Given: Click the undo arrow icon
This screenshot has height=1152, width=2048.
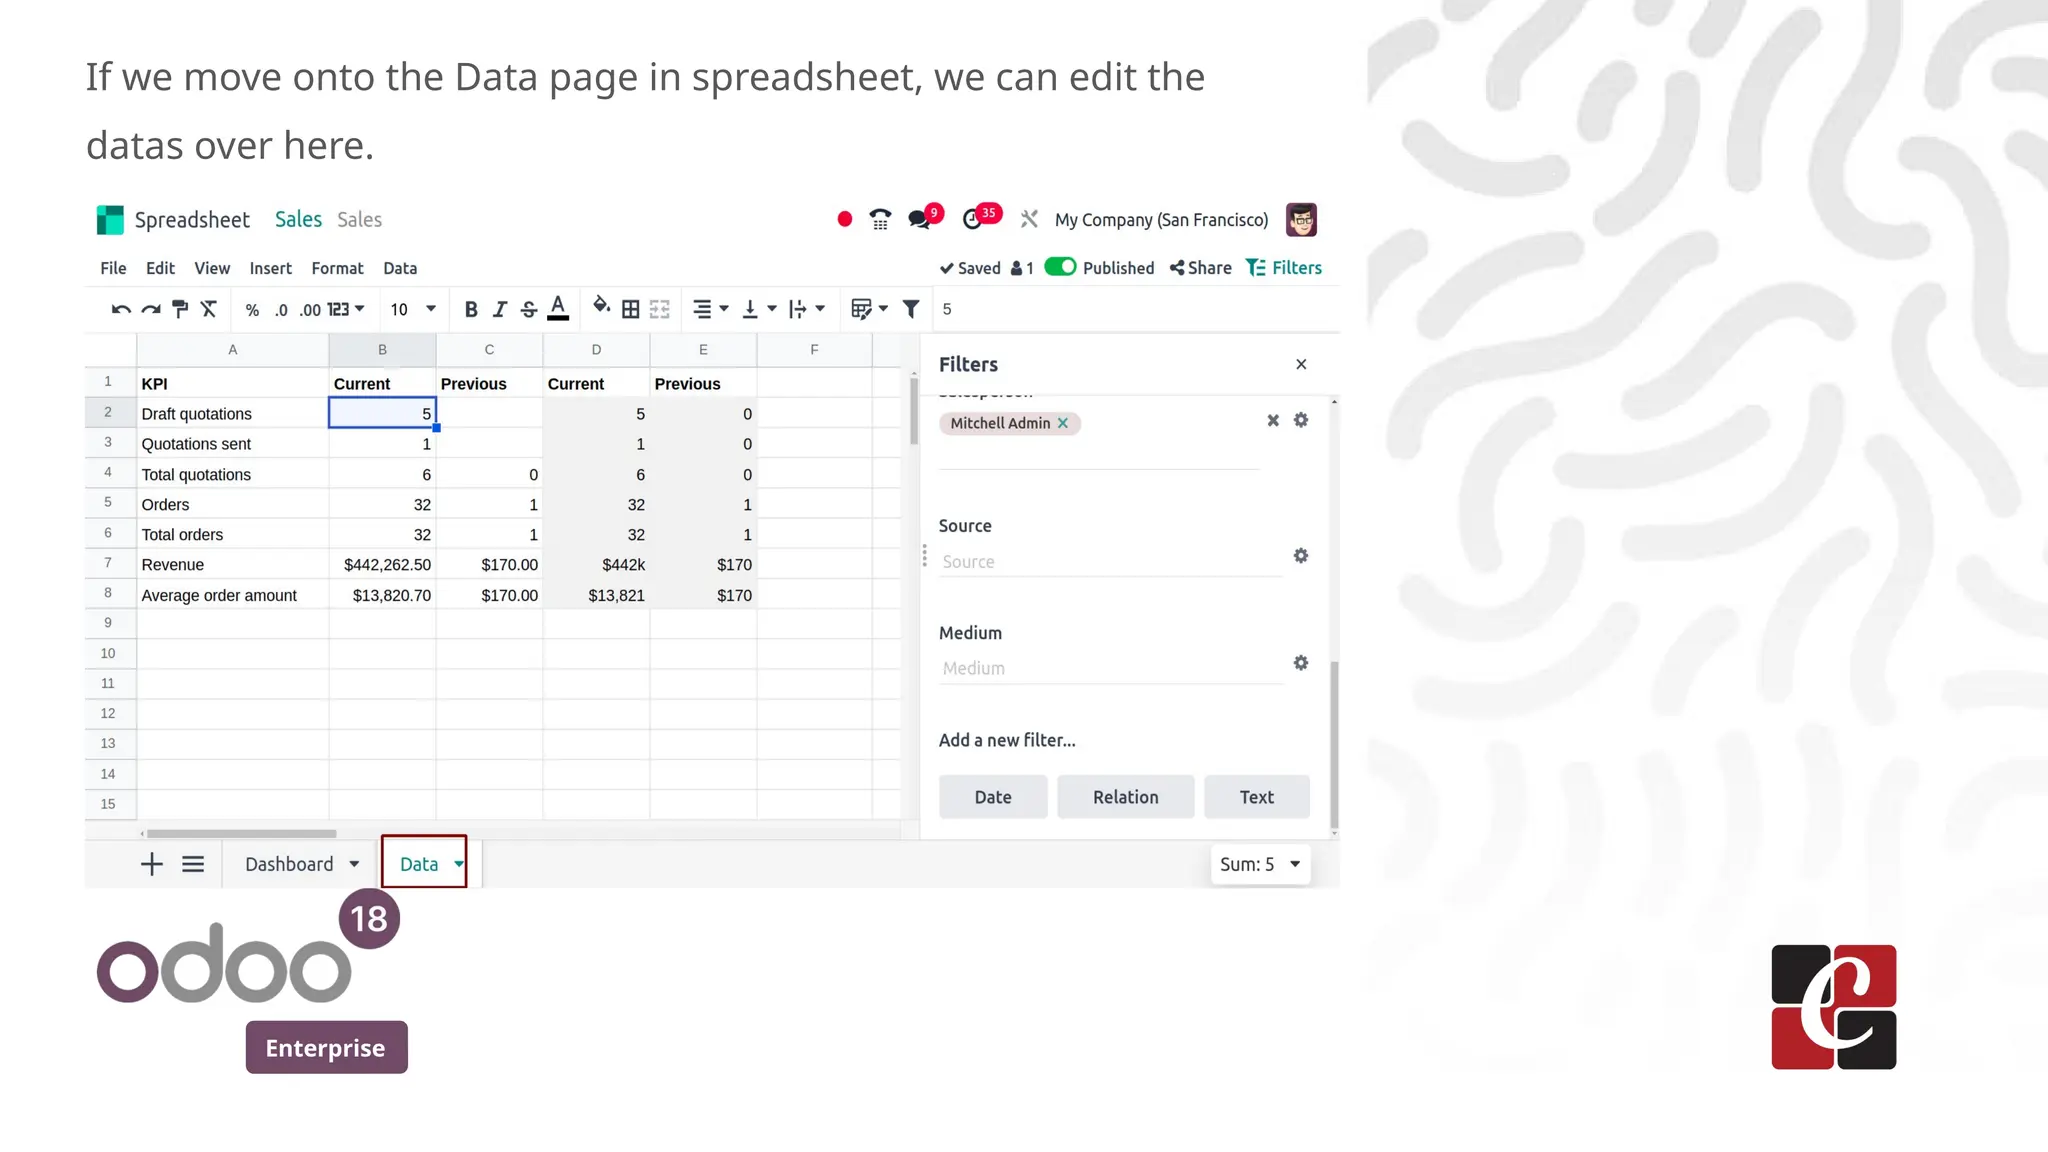Looking at the screenshot, I should point(121,309).
